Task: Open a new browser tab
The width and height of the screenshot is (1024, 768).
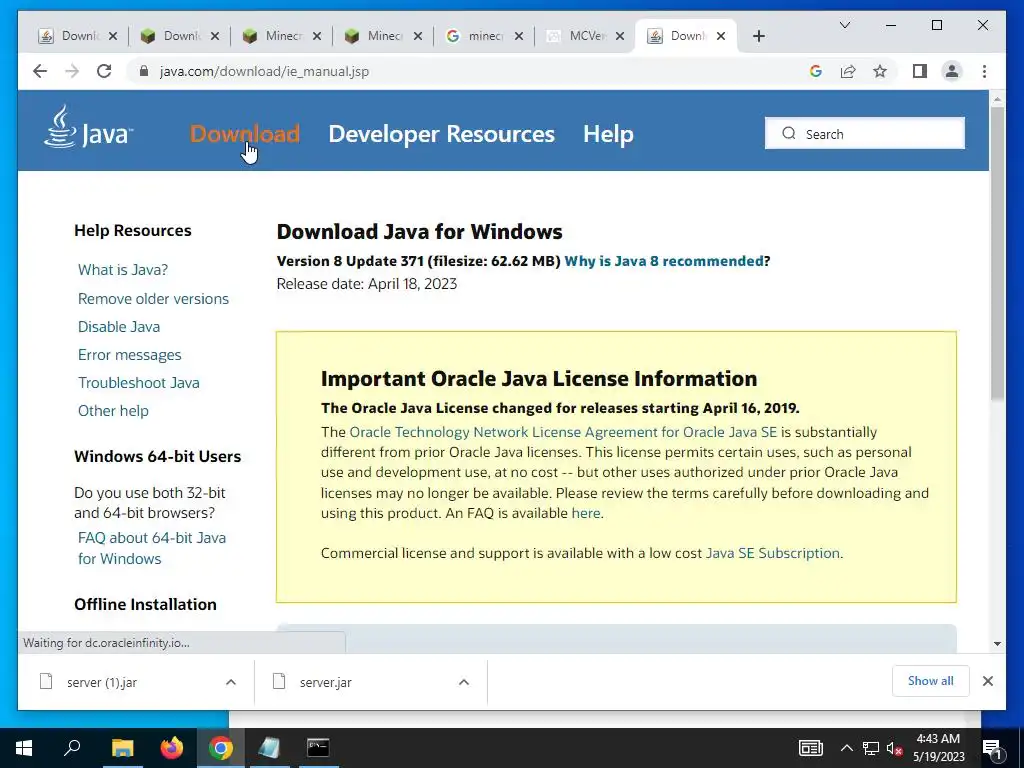Action: [x=758, y=36]
